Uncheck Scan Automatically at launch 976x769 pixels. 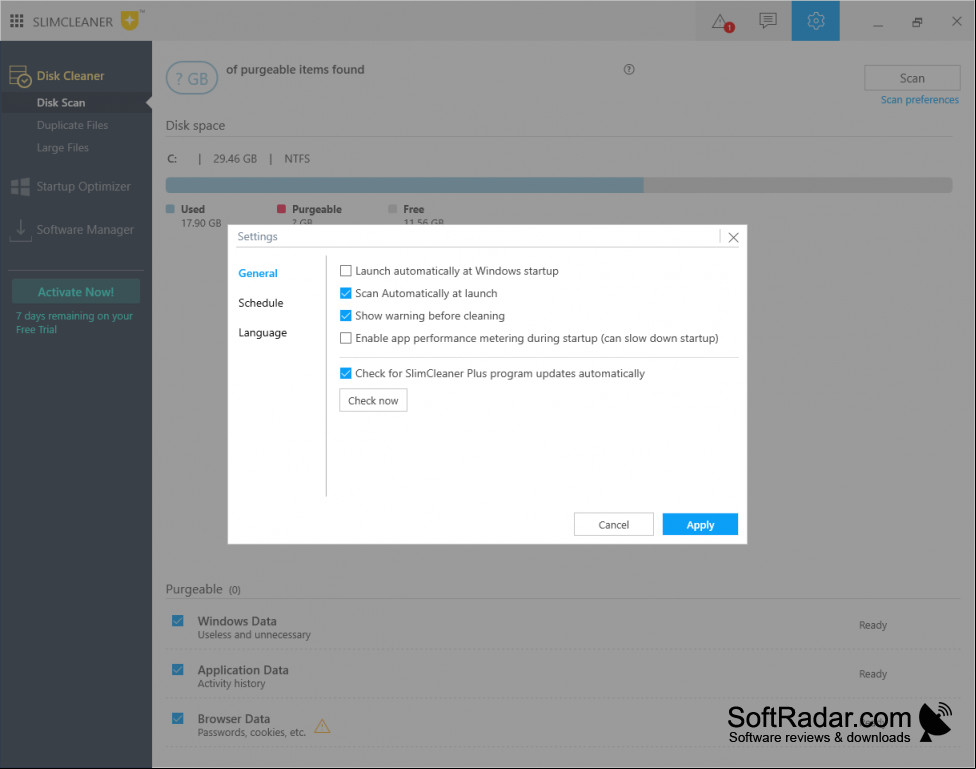[345, 293]
